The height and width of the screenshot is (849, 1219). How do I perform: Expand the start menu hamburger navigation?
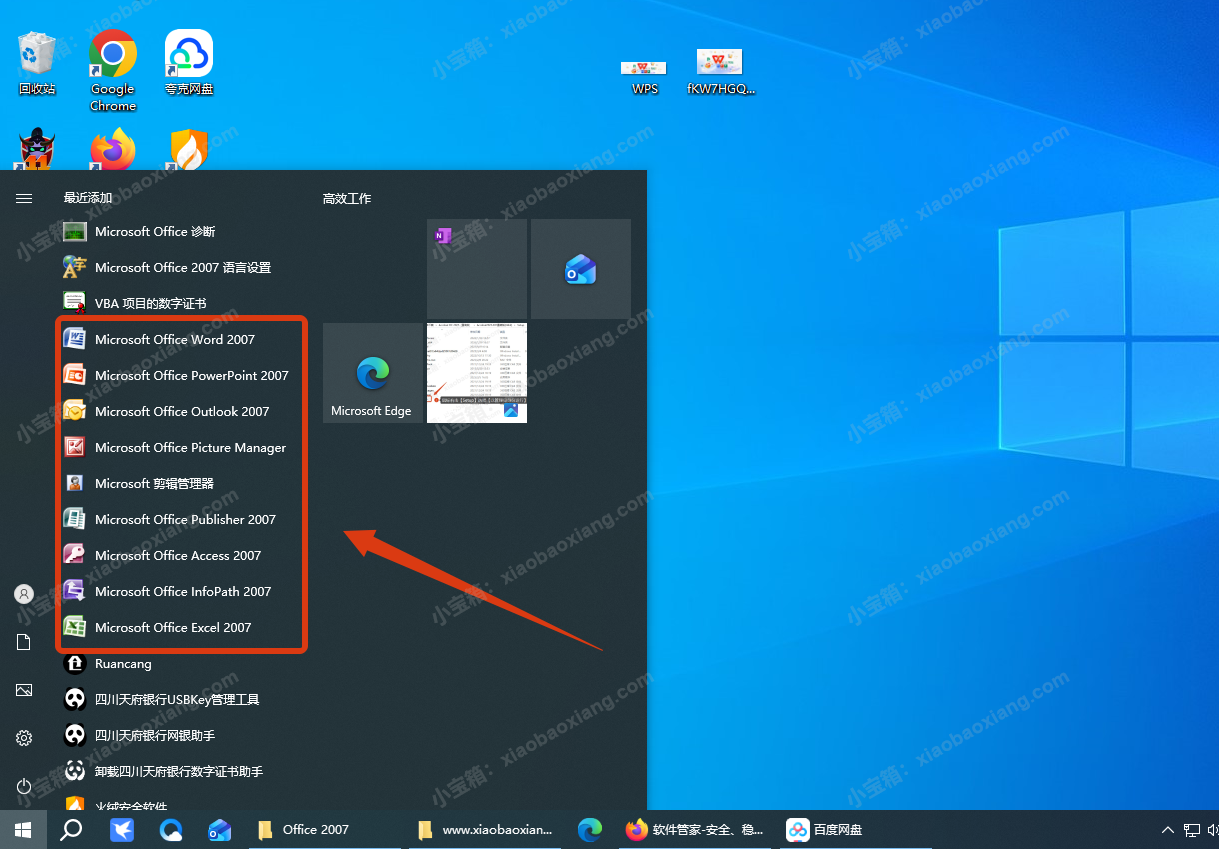pyautogui.click(x=24, y=199)
